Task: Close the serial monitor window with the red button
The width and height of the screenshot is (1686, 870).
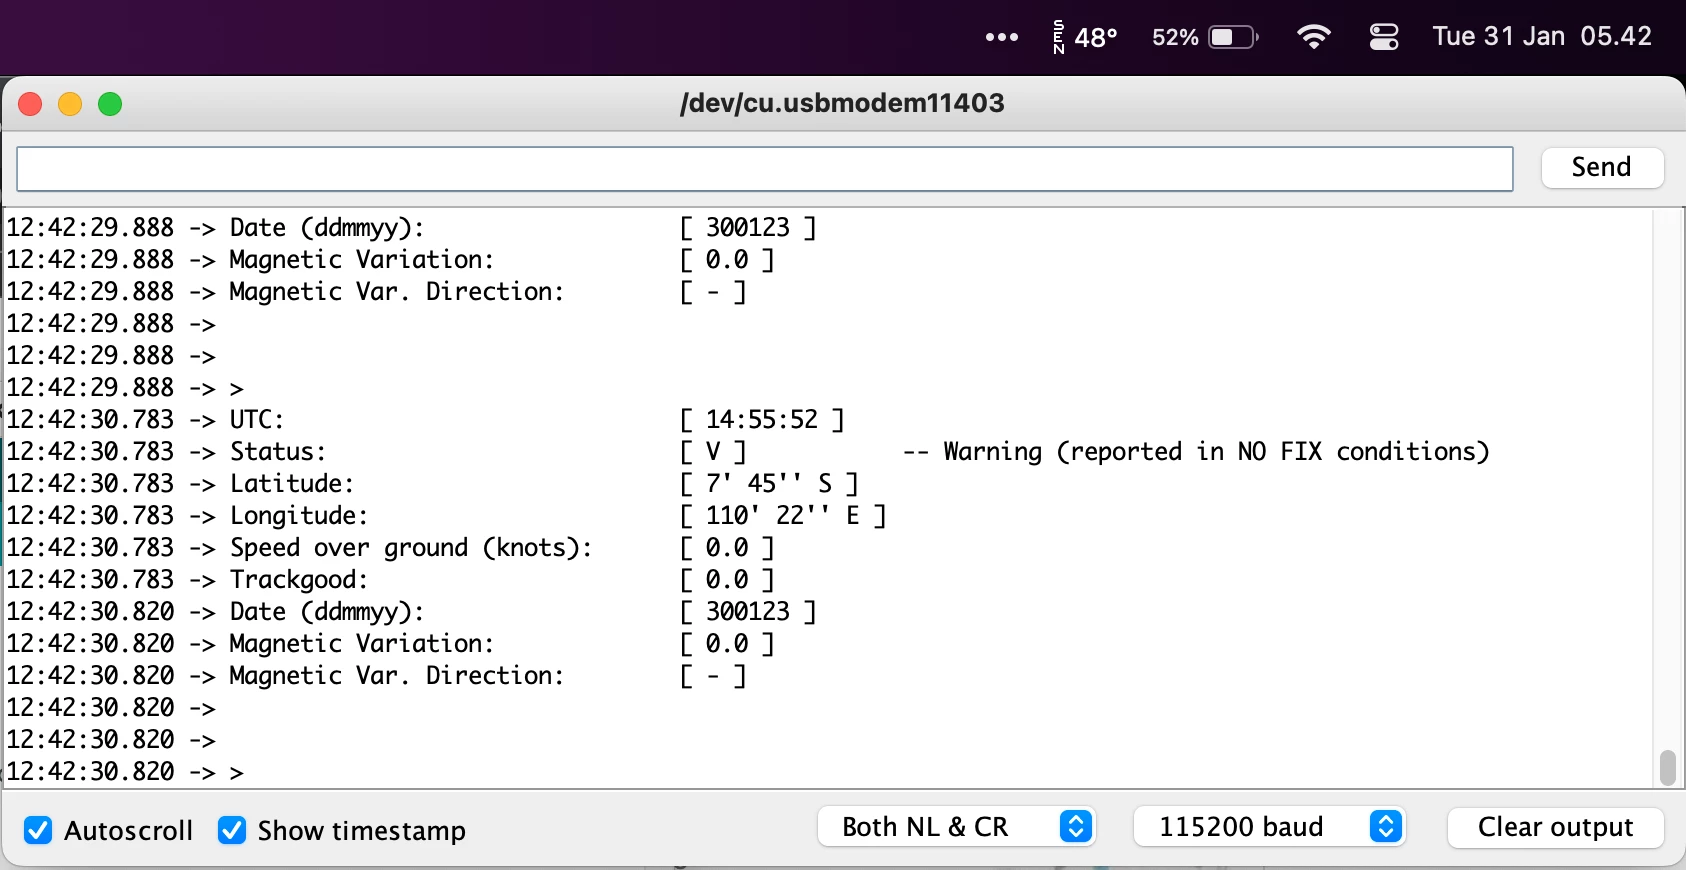Action: pos(30,104)
